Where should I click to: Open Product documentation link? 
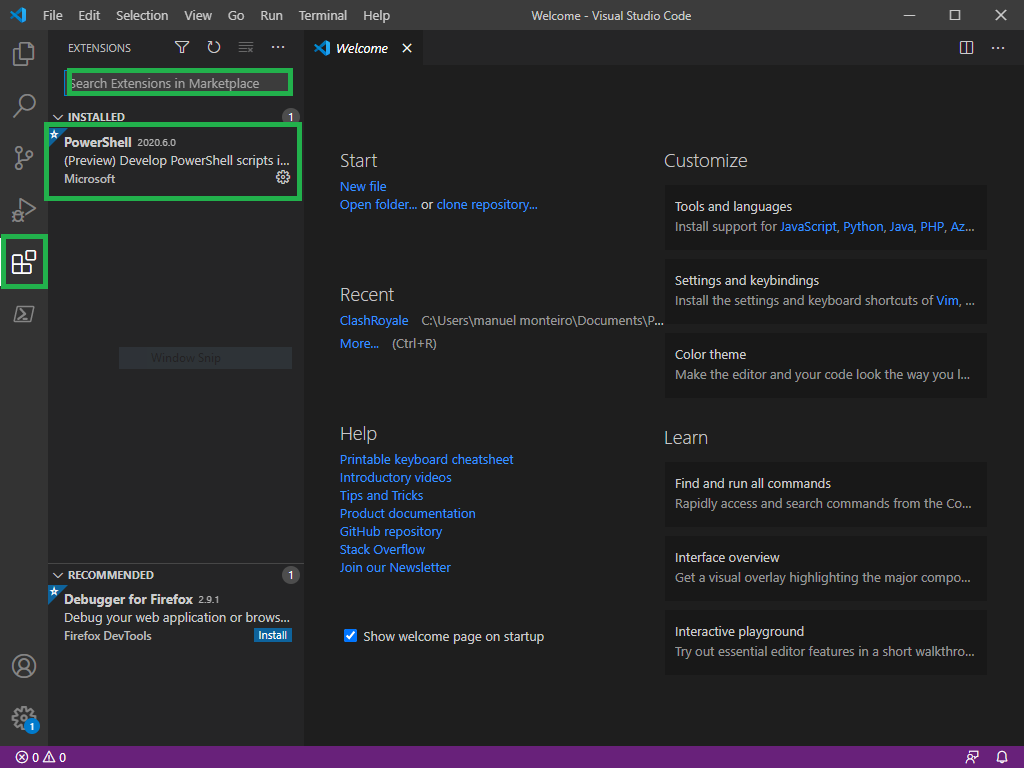[x=408, y=513]
